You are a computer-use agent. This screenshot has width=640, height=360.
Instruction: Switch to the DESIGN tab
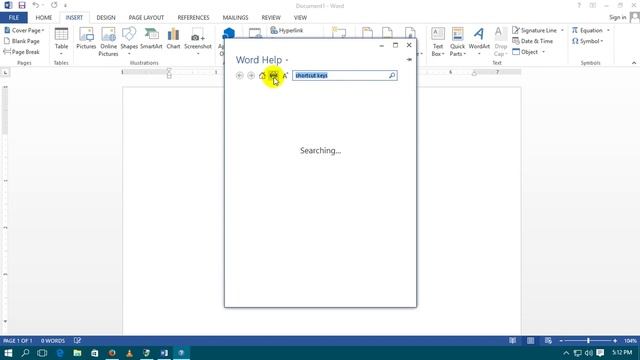click(106, 18)
